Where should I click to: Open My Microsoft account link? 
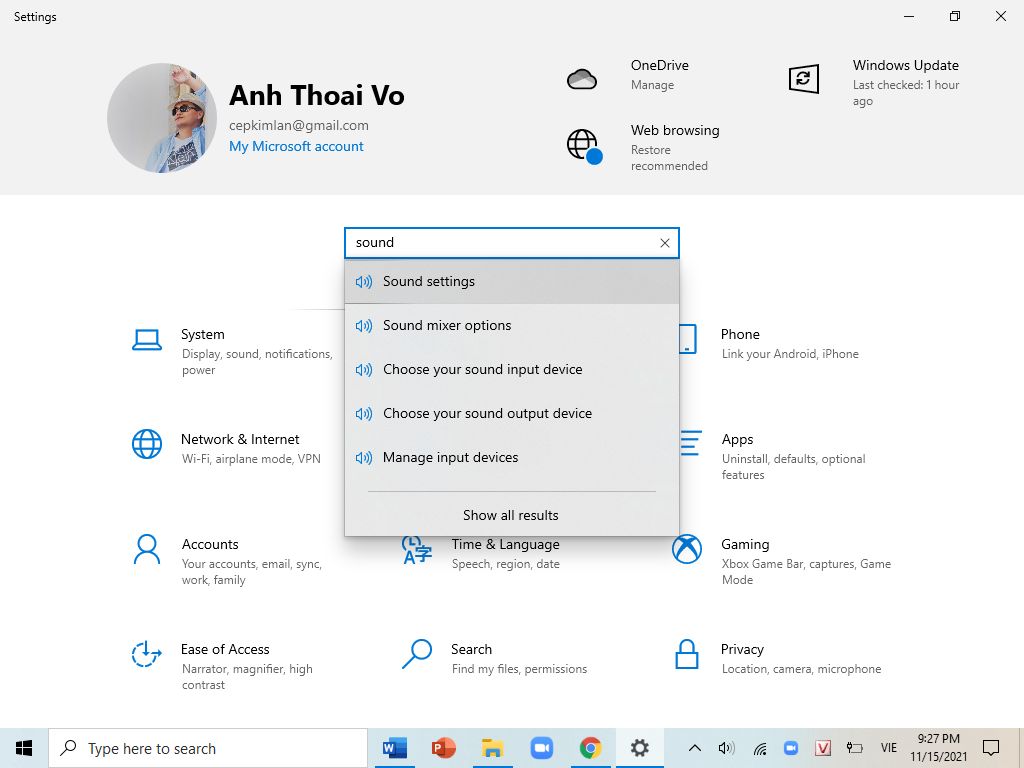click(296, 146)
